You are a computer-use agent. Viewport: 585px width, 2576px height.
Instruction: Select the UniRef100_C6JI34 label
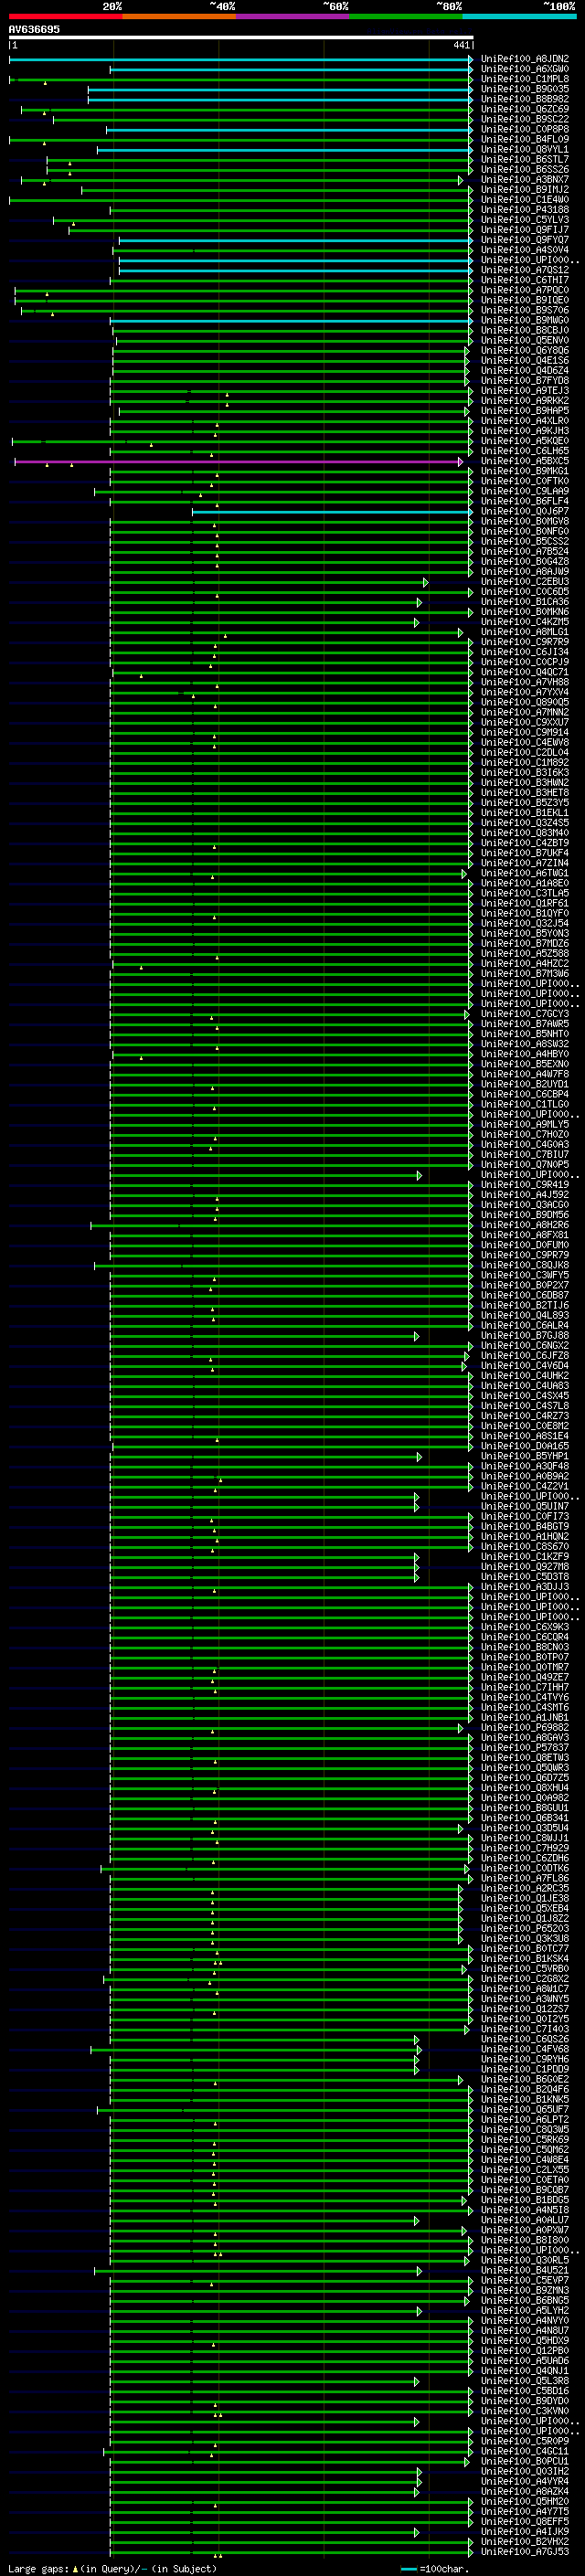click(x=525, y=652)
